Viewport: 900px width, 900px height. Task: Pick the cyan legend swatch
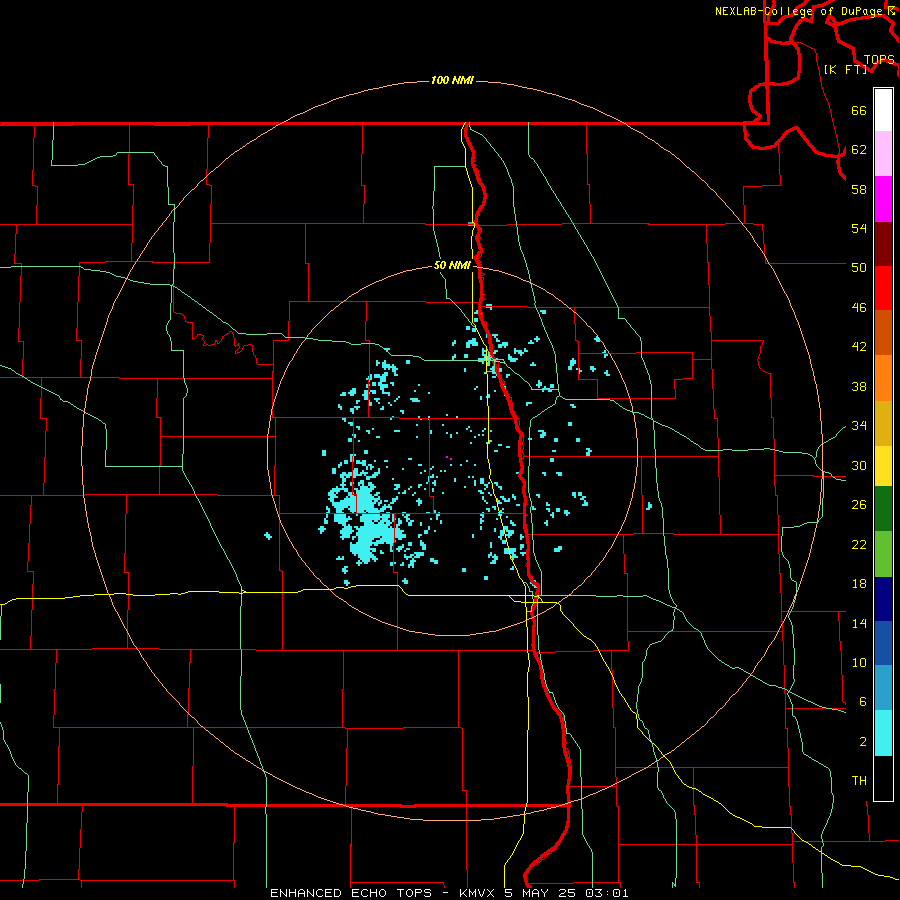click(x=883, y=733)
